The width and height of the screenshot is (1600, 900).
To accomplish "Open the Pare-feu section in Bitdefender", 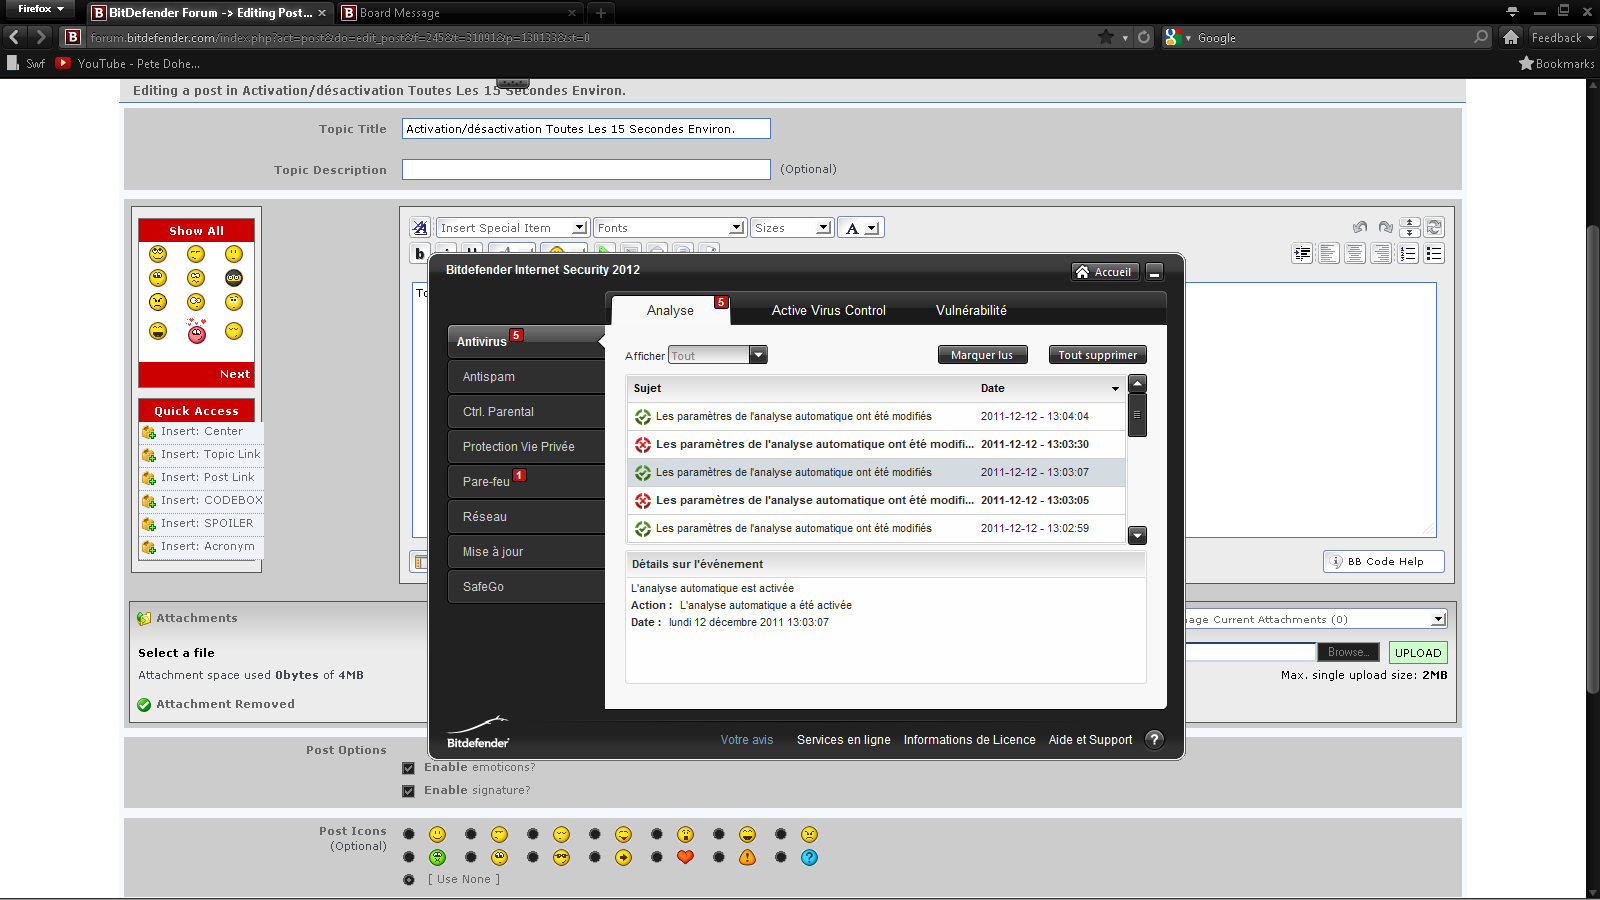I will [x=526, y=482].
